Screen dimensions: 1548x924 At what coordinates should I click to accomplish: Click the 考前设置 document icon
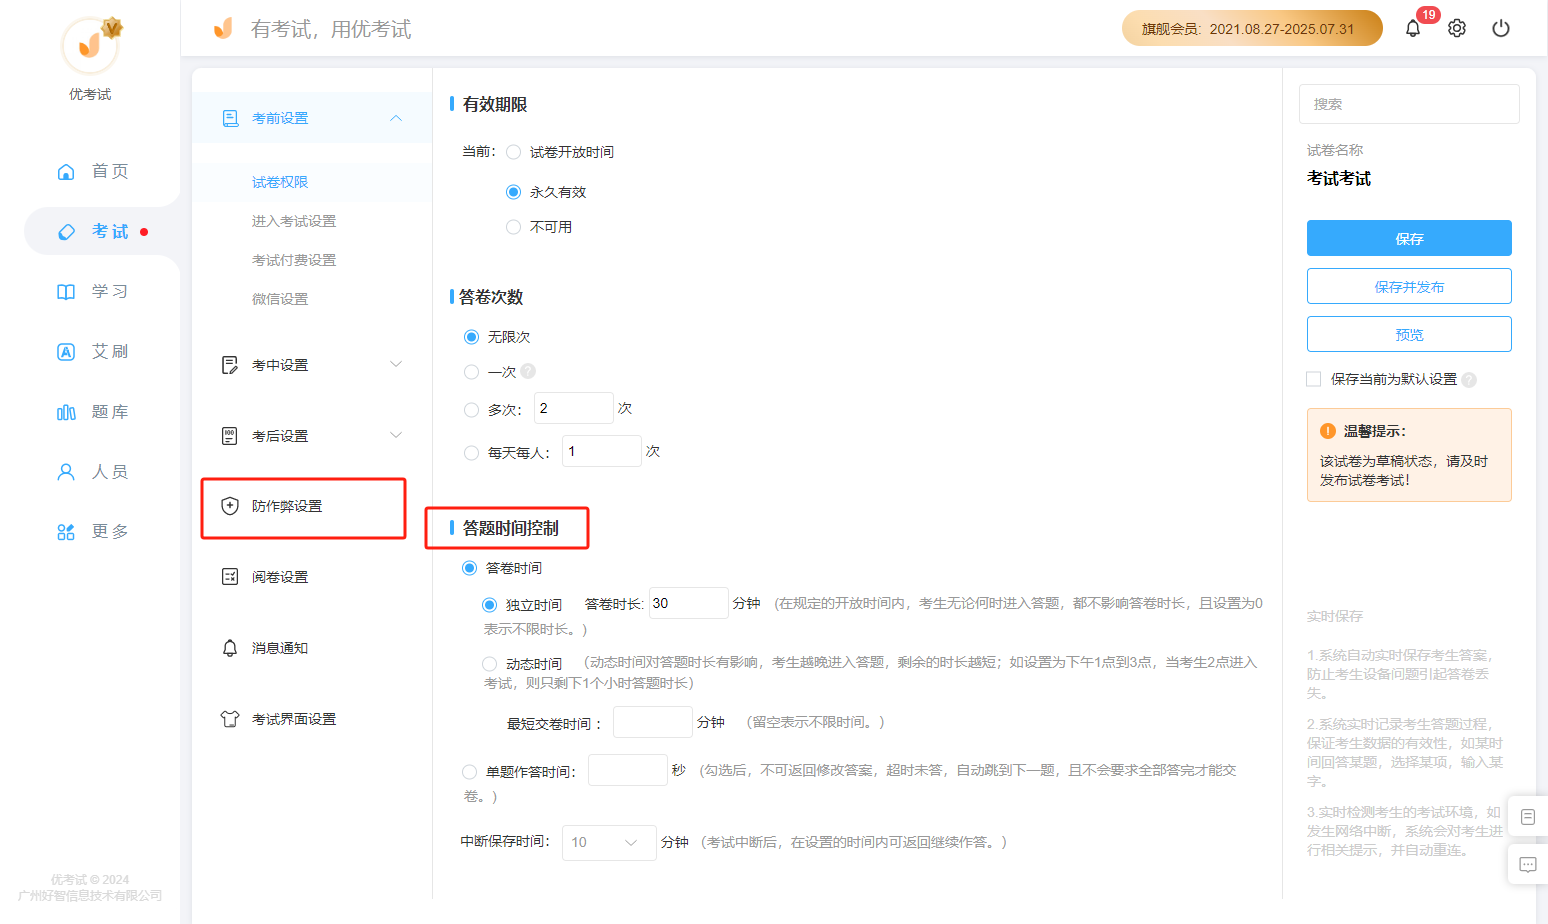(230, 118)
